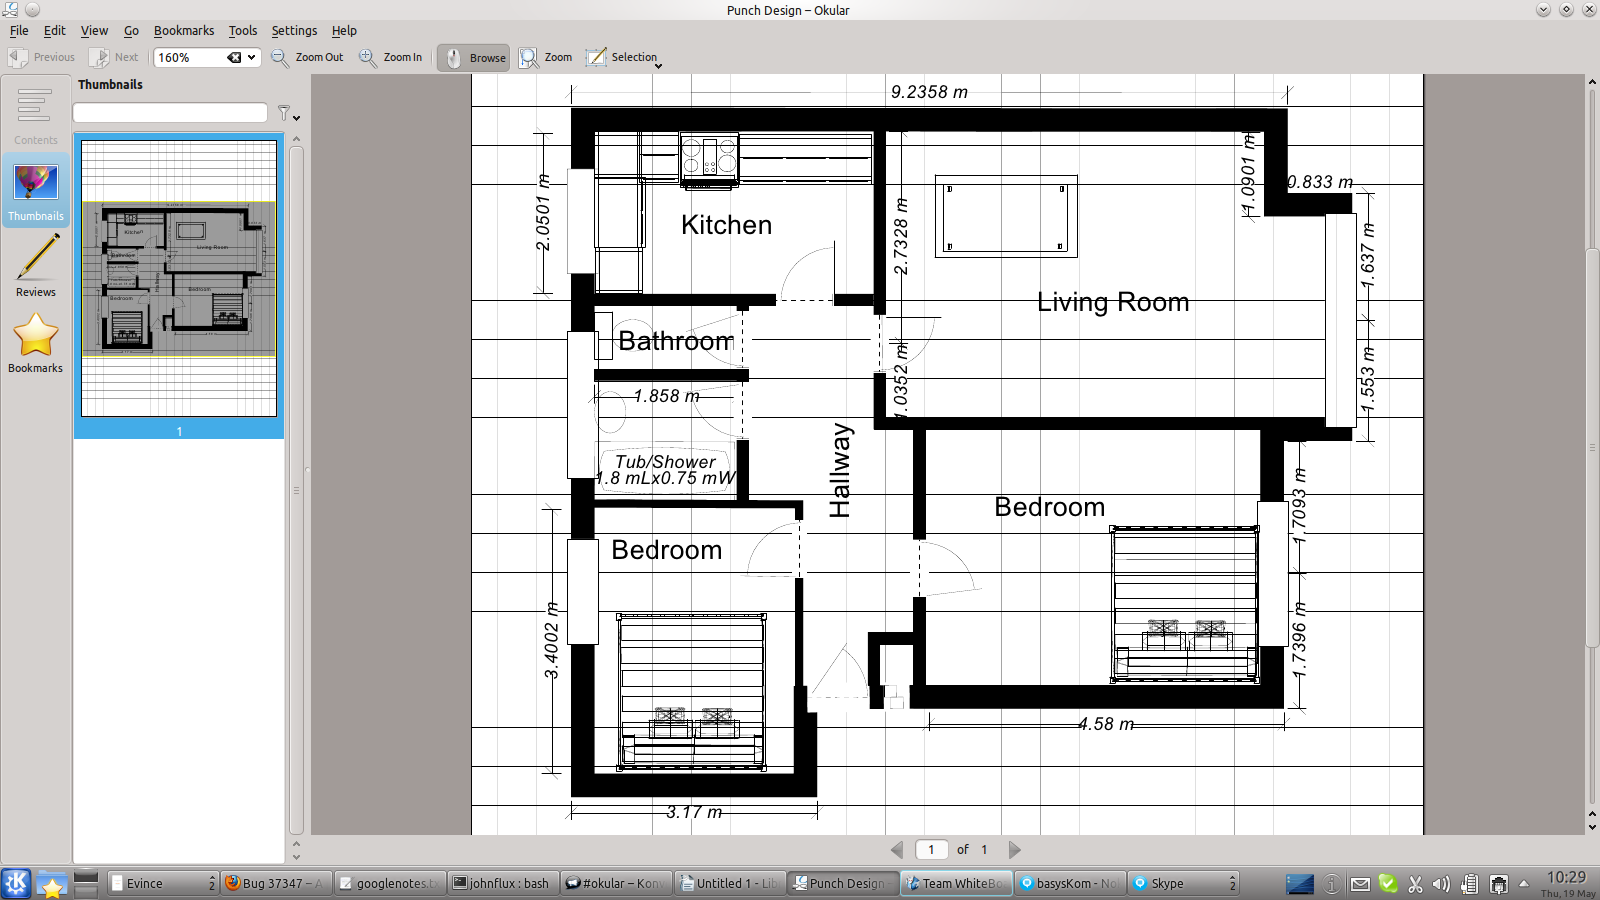Activate the Selection tool
Screen dimensions: 1600x900
(x=622, y=58)
